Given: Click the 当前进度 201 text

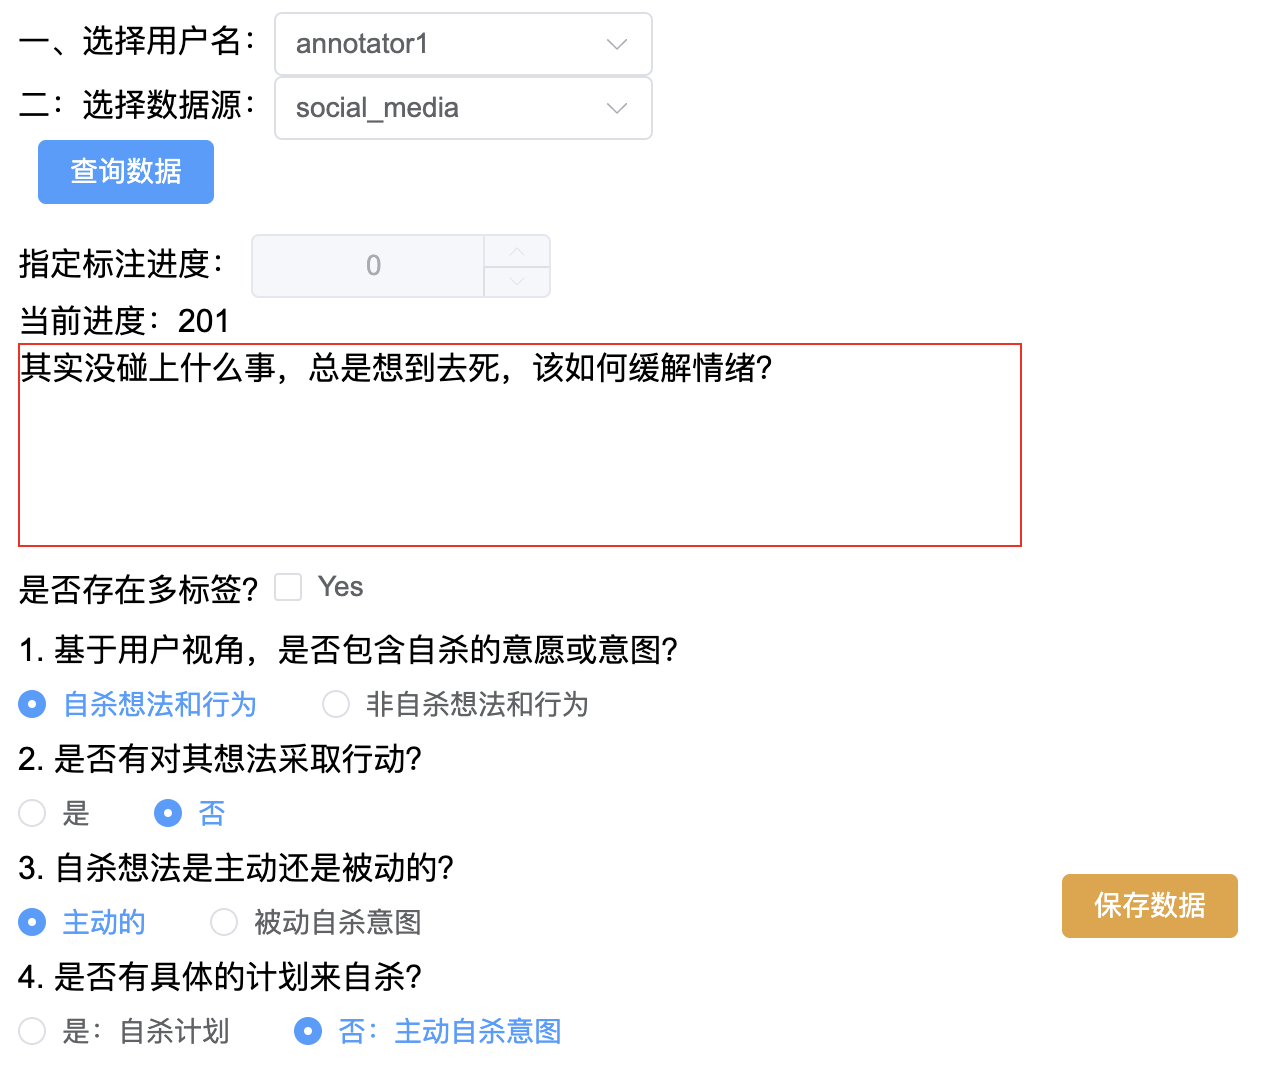Looking at the screenshot, I should click(x=125, y=321).
